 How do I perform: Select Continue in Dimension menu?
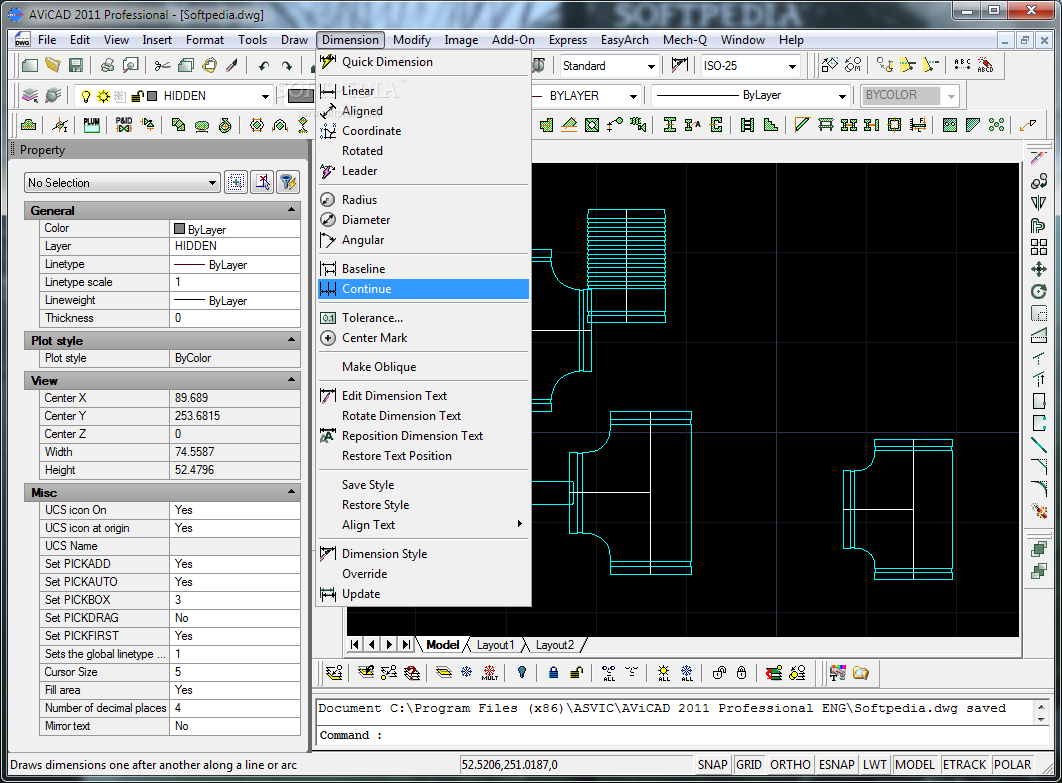423,289
